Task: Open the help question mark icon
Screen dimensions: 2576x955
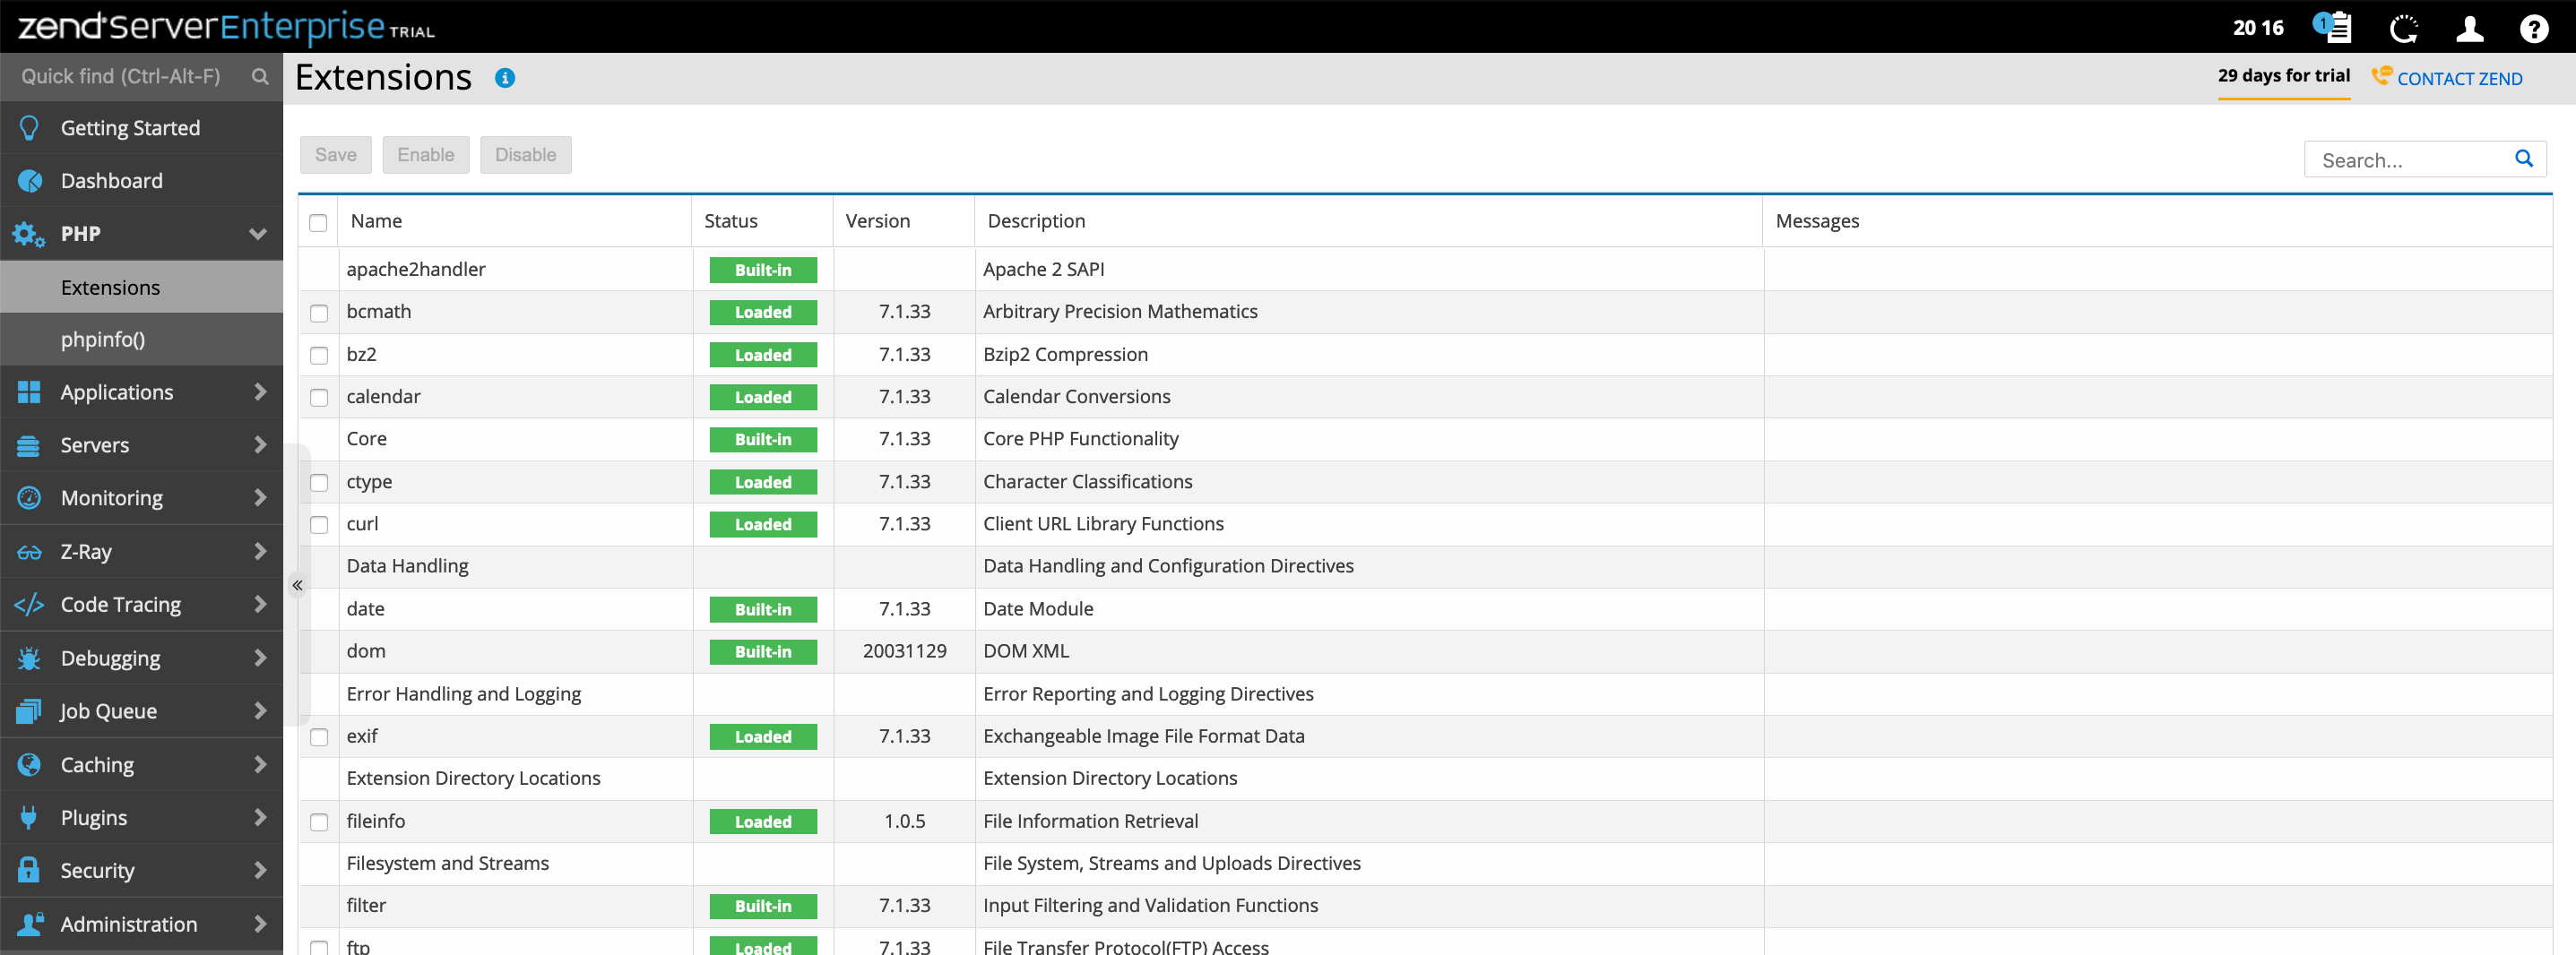Action: 2533,29
